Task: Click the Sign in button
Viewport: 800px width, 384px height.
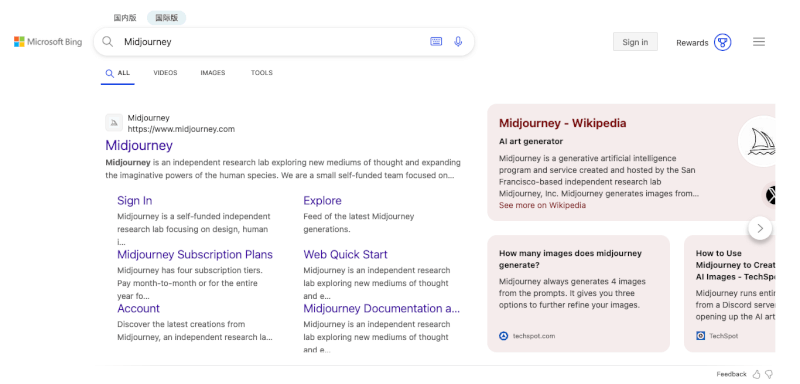Action: [635, 42]
